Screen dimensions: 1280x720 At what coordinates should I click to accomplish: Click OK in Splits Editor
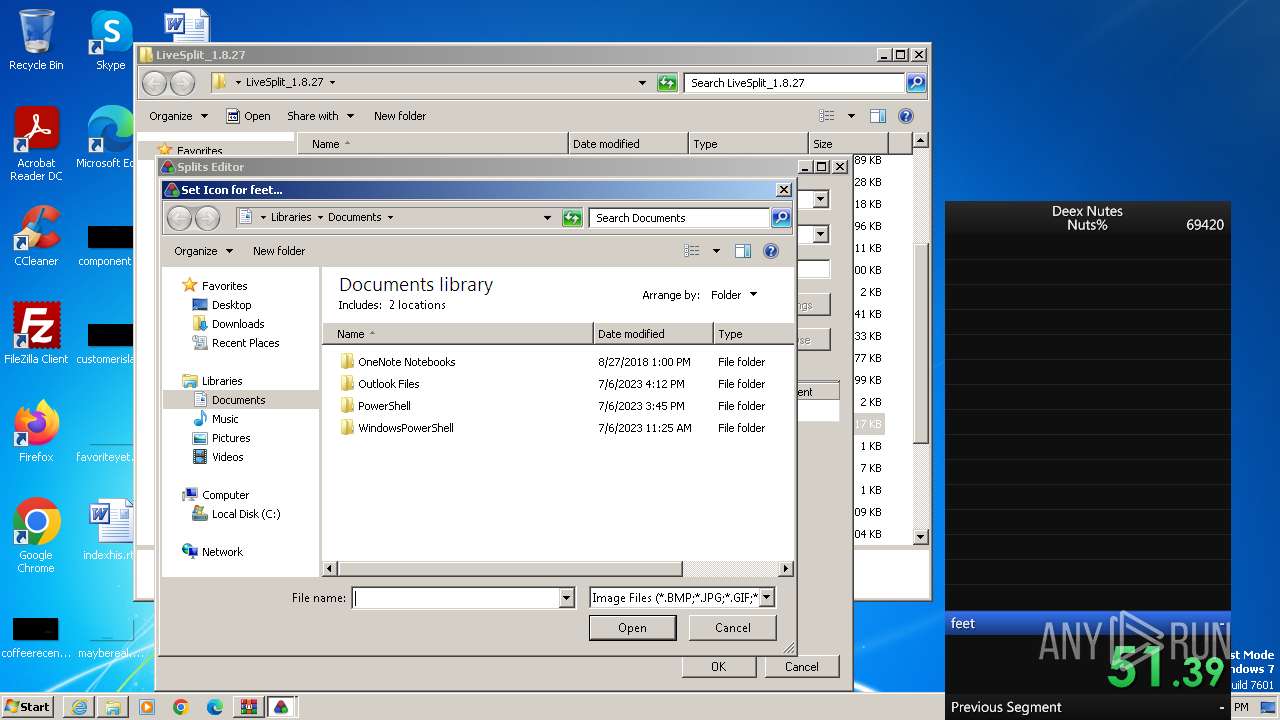pyautogui.click(x=718, y=667)
